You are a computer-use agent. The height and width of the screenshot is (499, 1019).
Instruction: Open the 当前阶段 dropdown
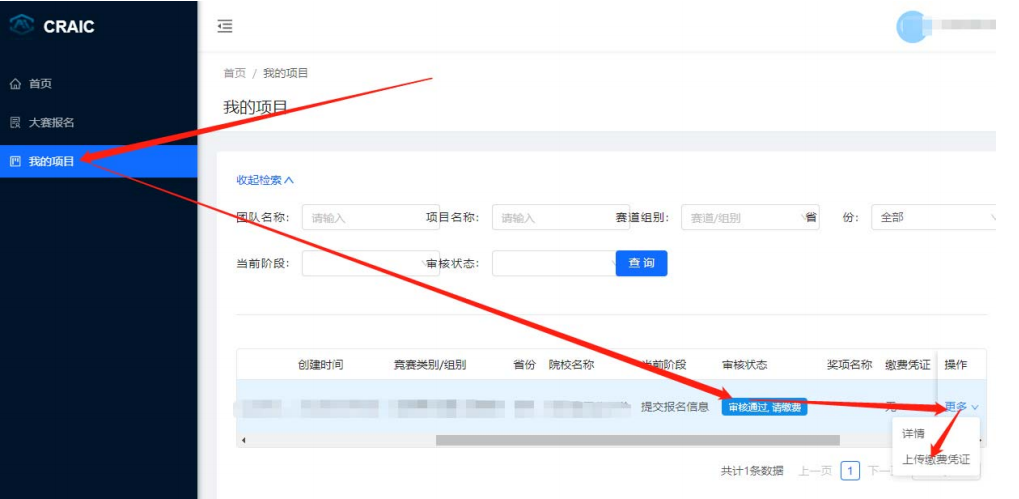368,263
